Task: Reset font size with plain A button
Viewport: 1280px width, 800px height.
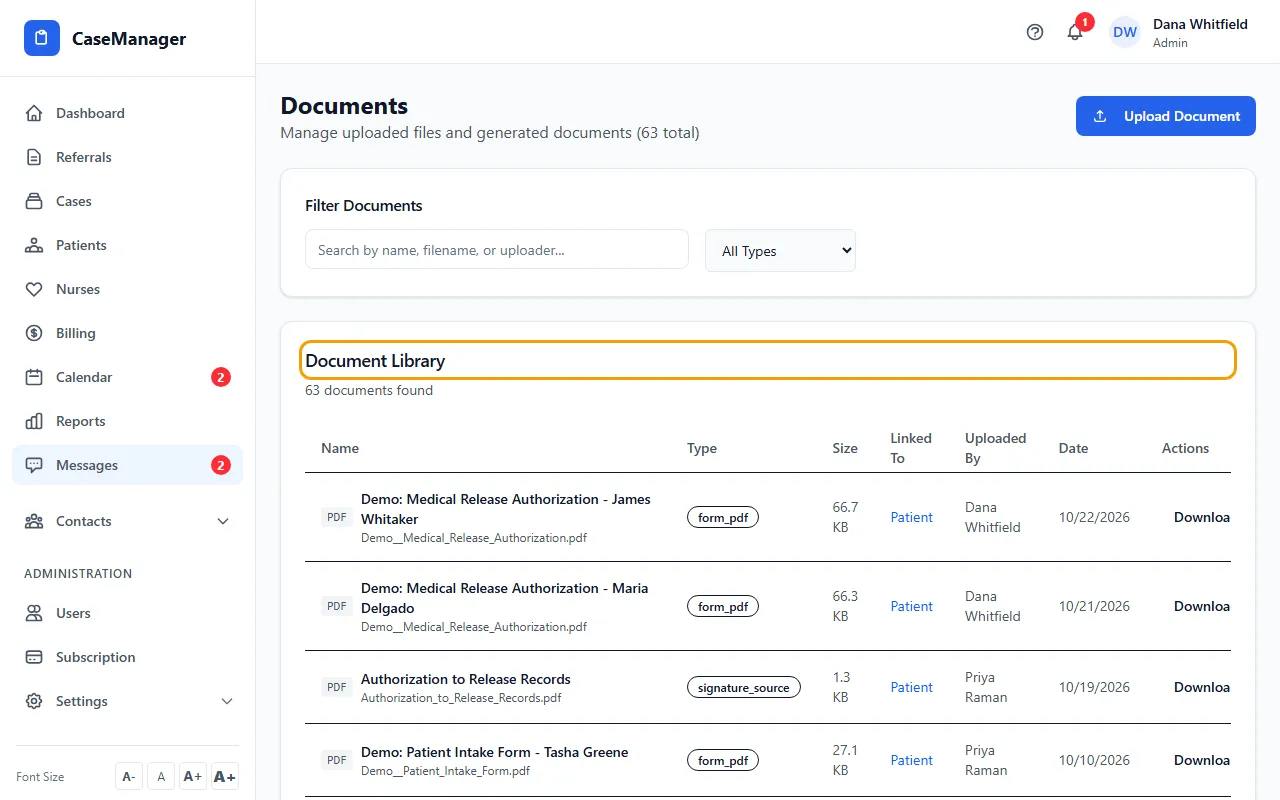Action: pyautogui.click(x=161, y=776)
